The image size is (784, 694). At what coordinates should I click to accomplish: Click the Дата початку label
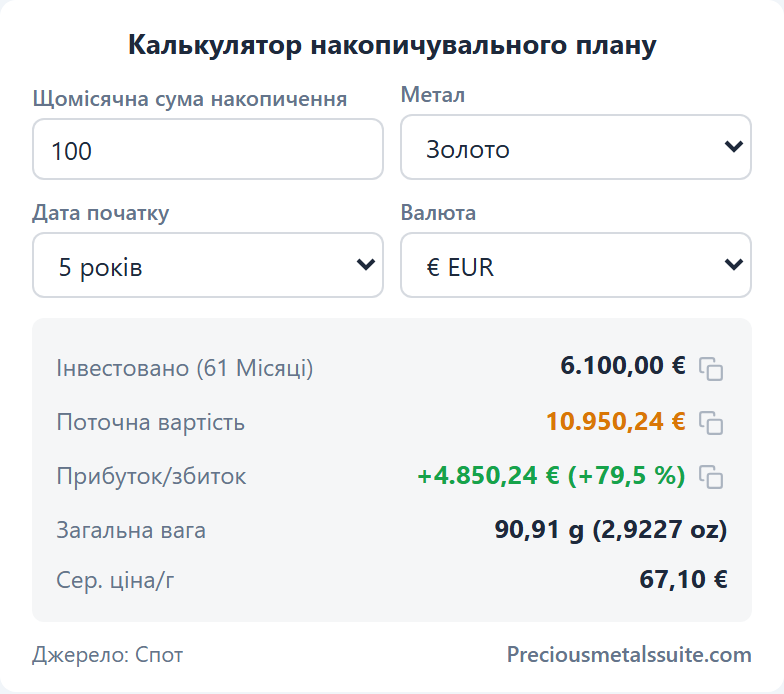click(x=101, y=213)
